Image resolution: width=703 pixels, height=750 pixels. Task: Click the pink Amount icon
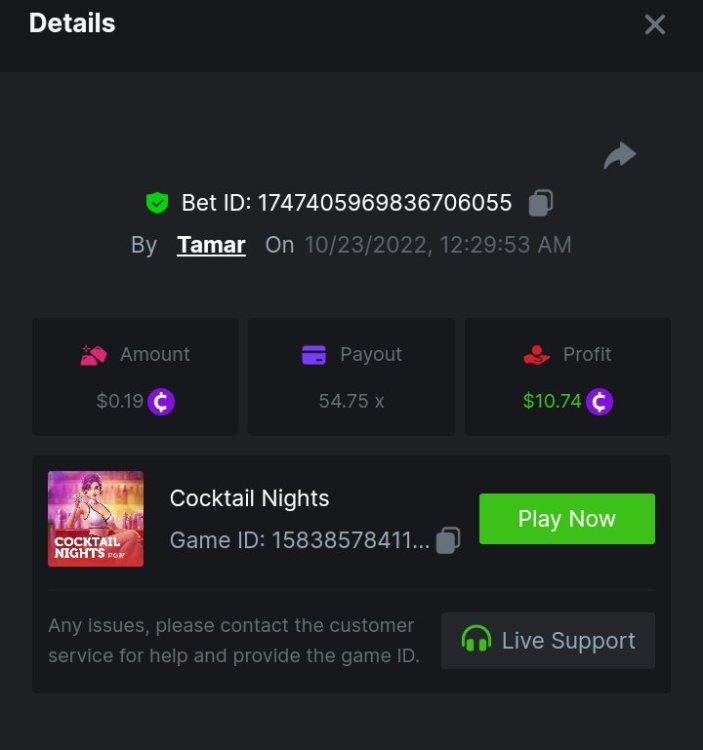pyautogui.click(x=93, y=355)
